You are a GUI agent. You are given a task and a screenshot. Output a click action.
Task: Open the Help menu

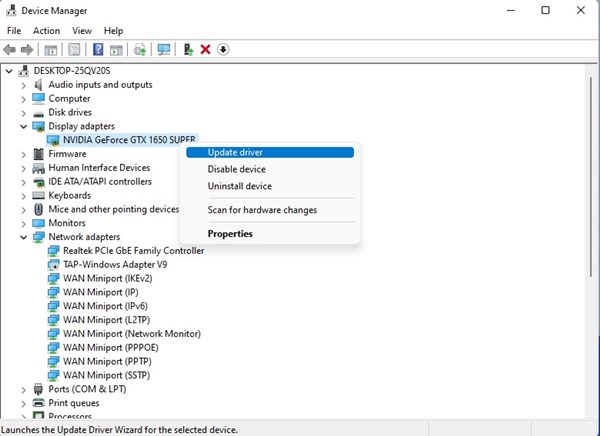point(113,31)
